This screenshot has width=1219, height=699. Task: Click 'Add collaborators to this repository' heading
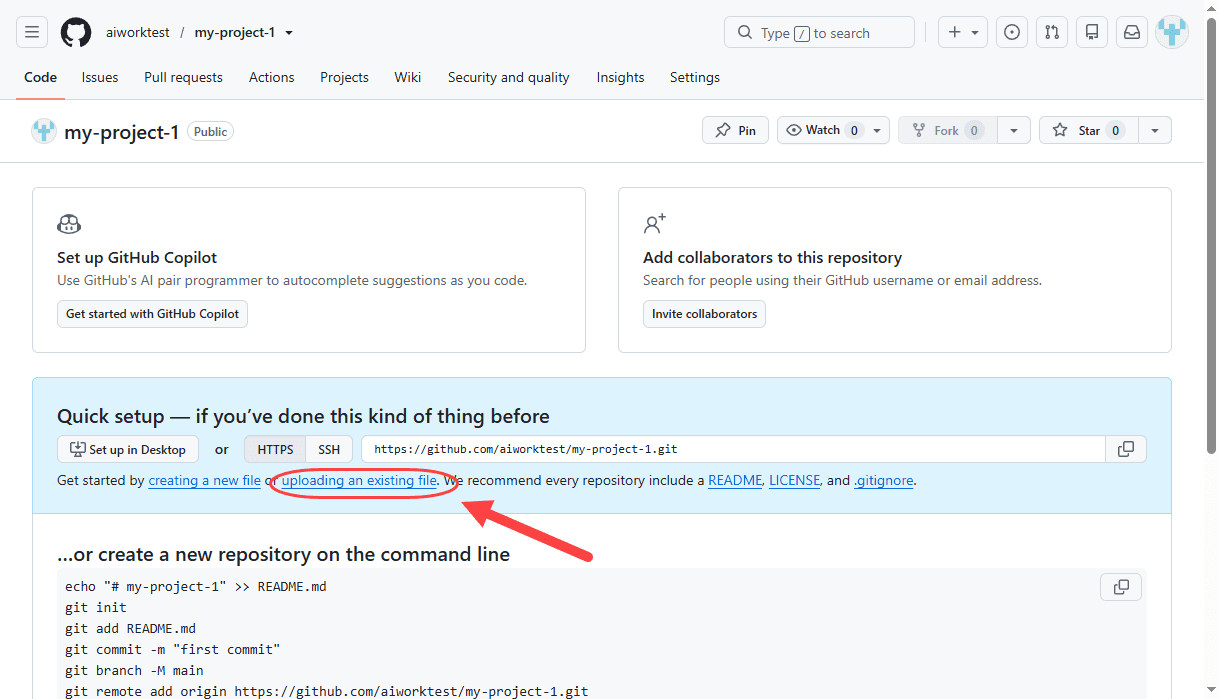click(773, 258)
